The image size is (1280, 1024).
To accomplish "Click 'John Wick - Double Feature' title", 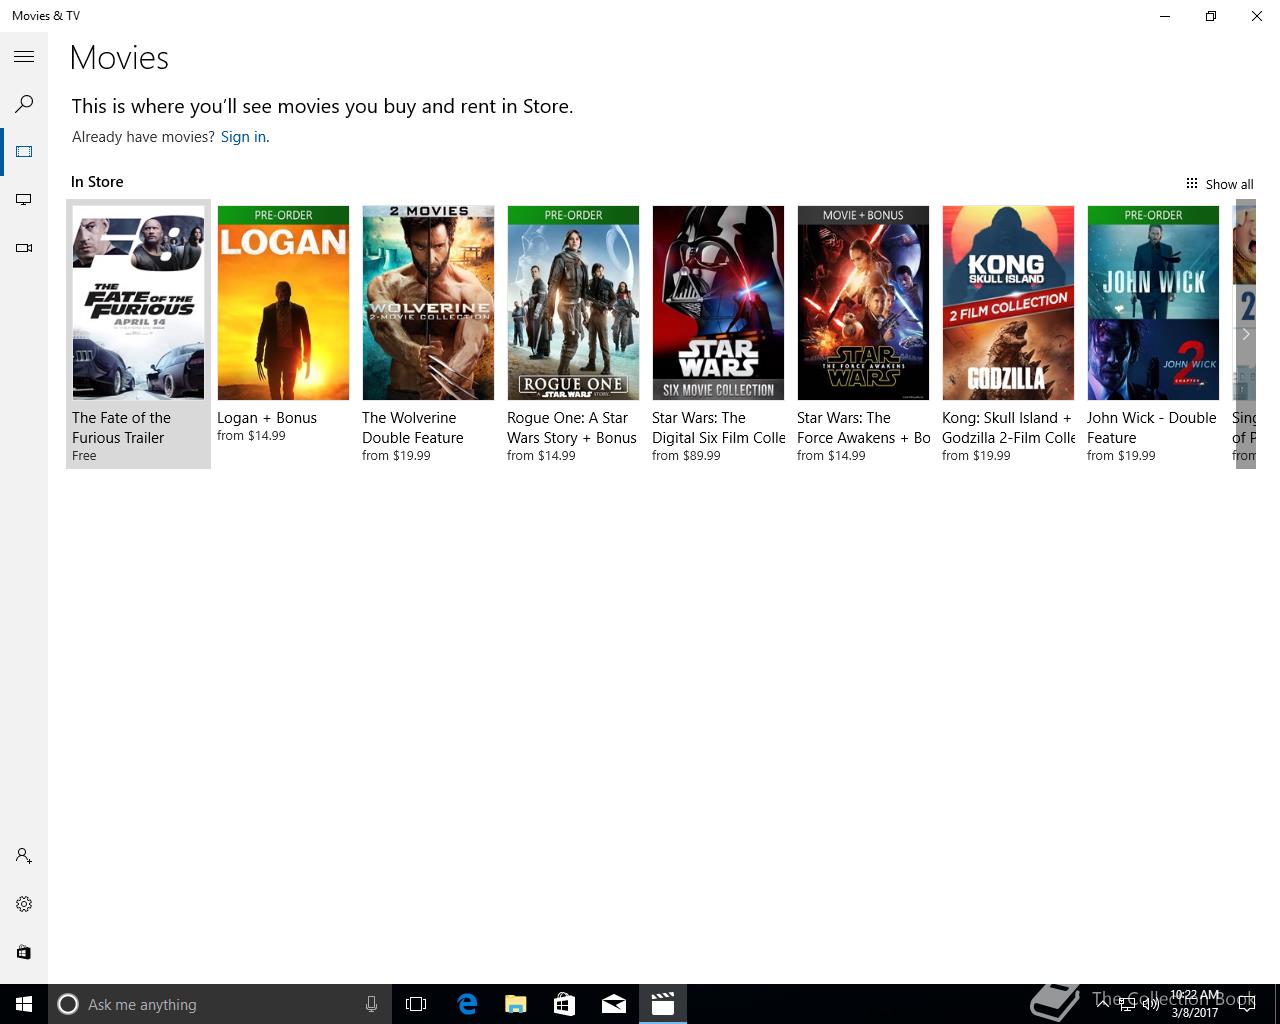I will click(1152, 428).
